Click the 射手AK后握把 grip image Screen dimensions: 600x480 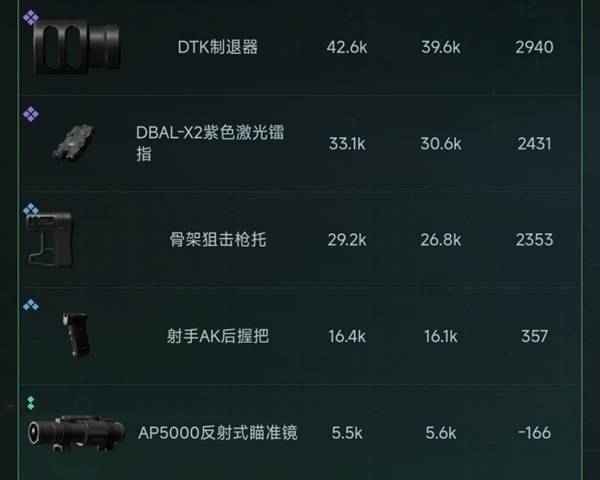(76, 335)
